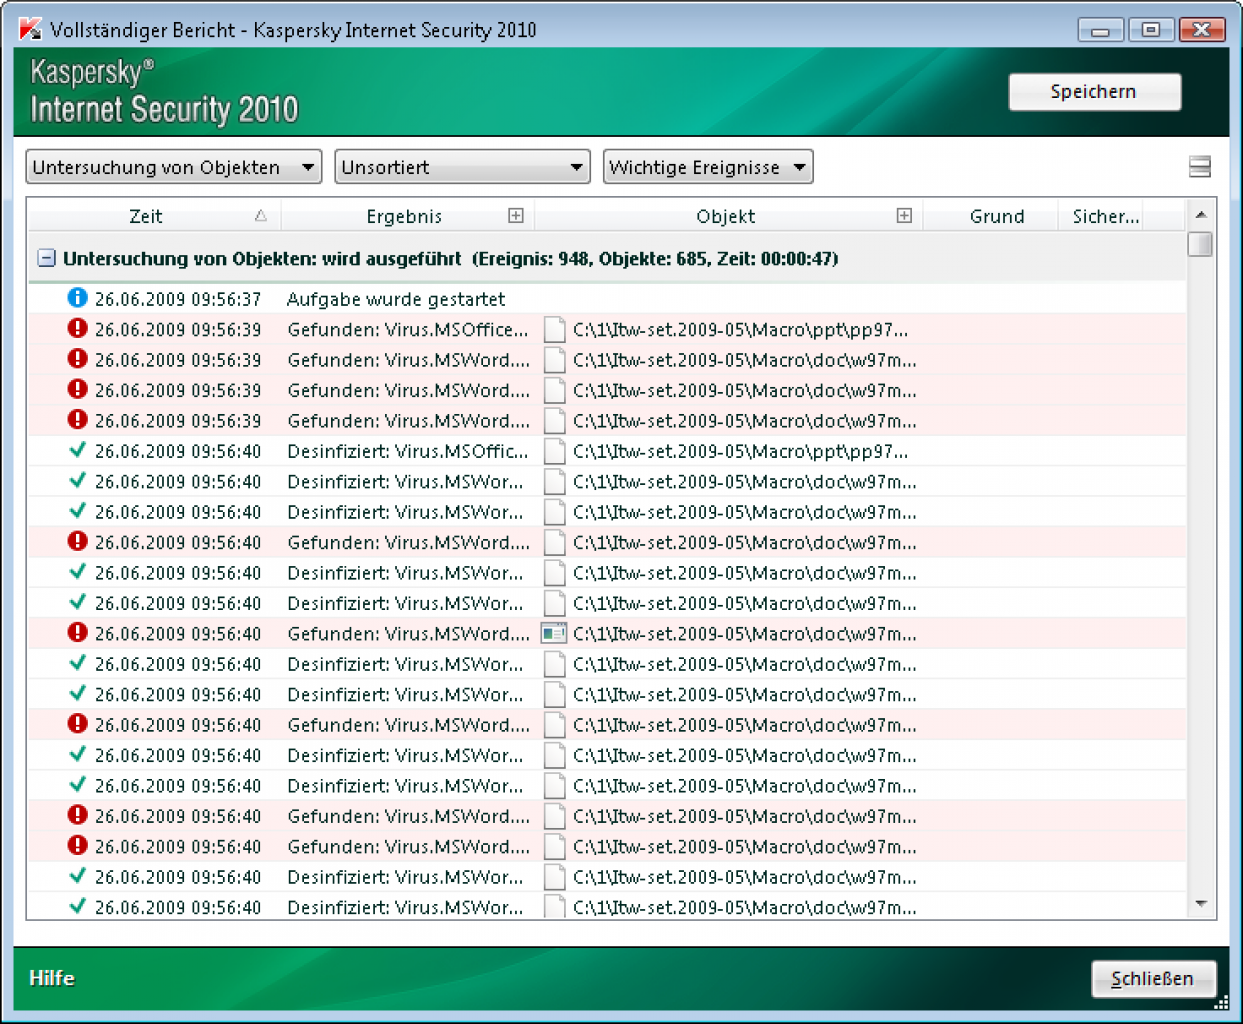Click the ppt\pp97 path in the Gefunden row

(741, 329)
